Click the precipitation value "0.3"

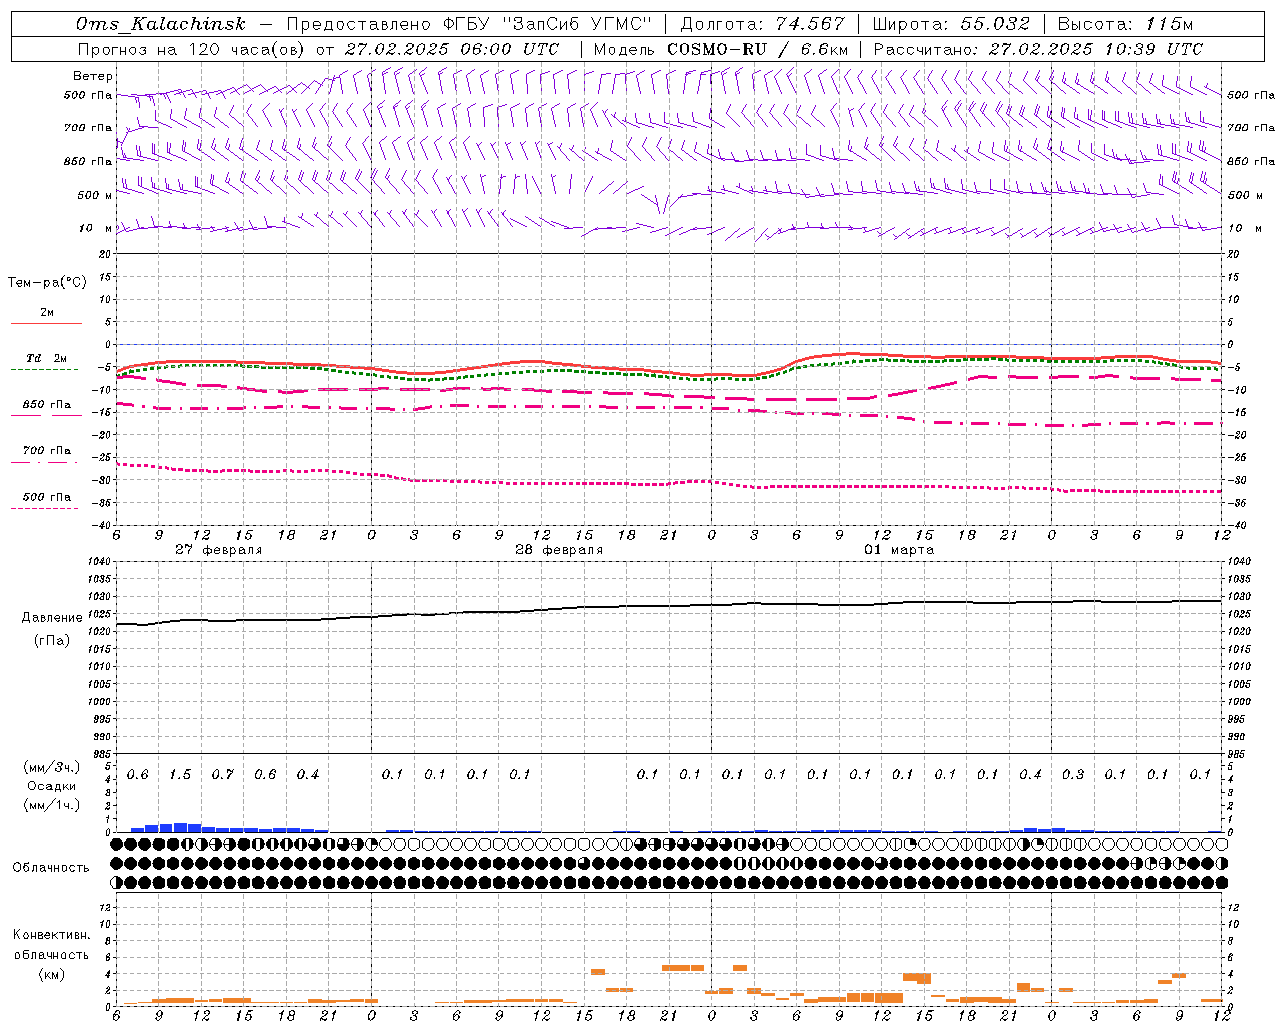[x=1073, y=775]
